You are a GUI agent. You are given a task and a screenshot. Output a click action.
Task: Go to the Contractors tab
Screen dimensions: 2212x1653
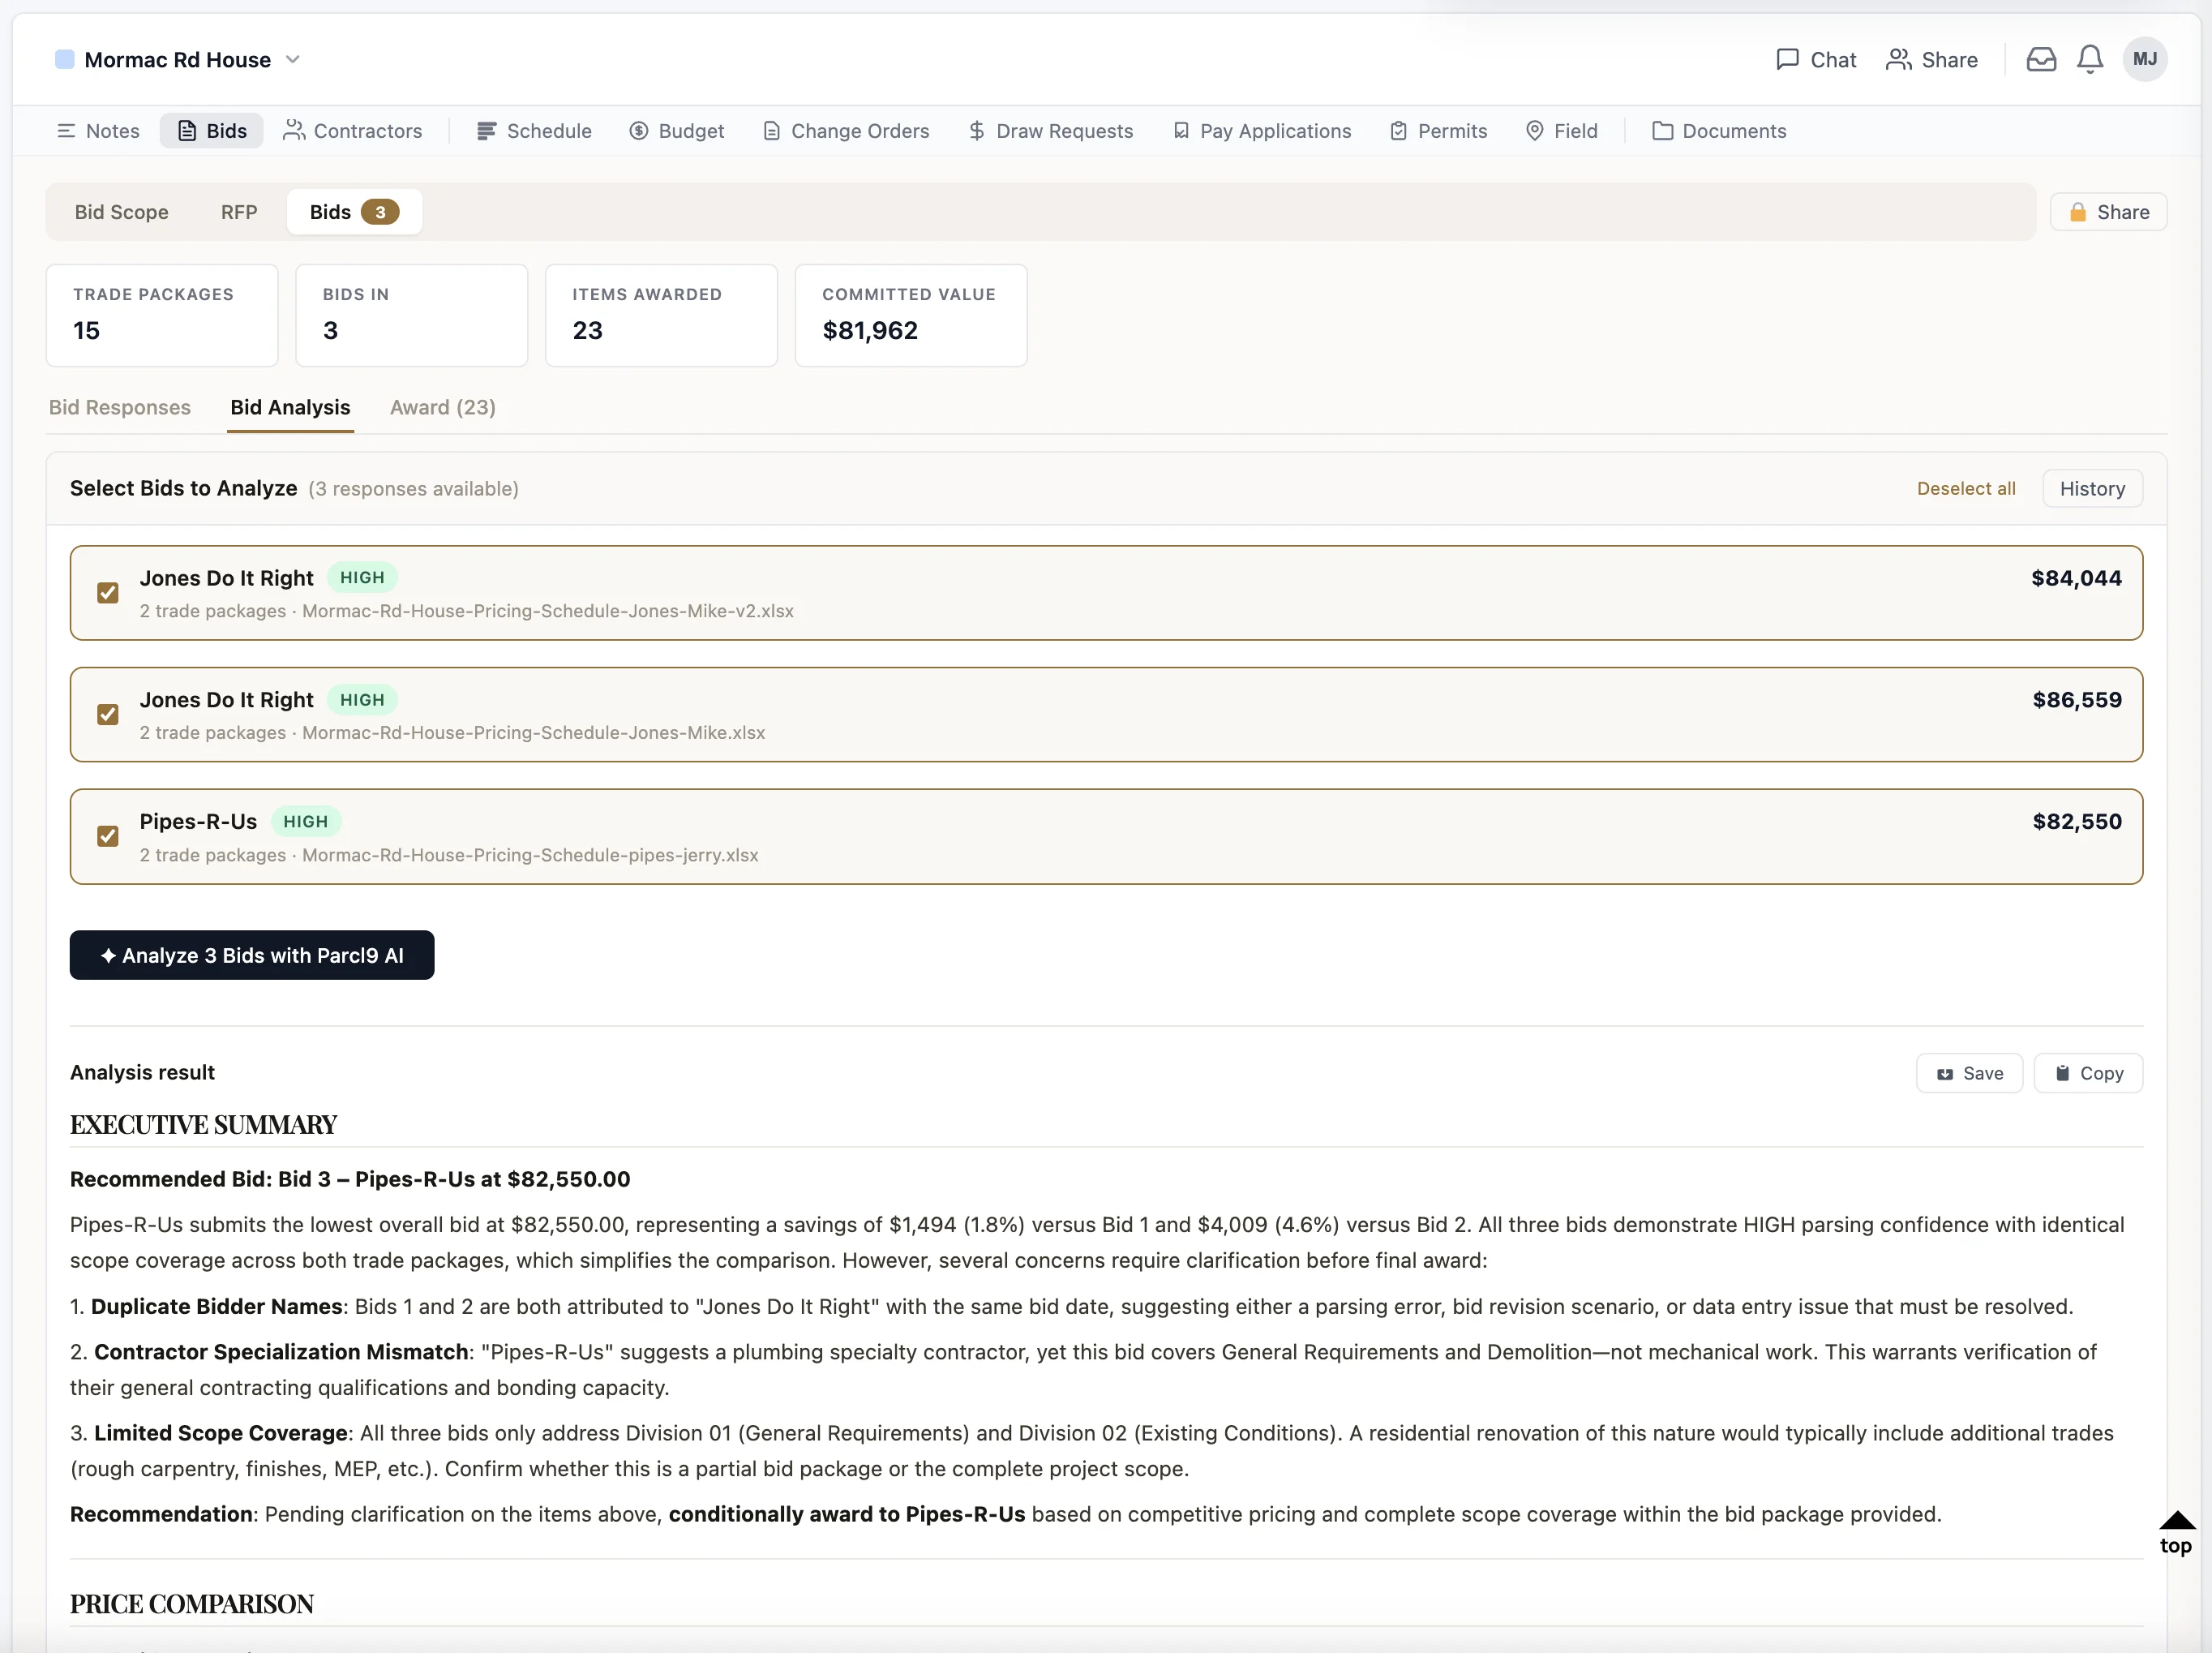353,131
